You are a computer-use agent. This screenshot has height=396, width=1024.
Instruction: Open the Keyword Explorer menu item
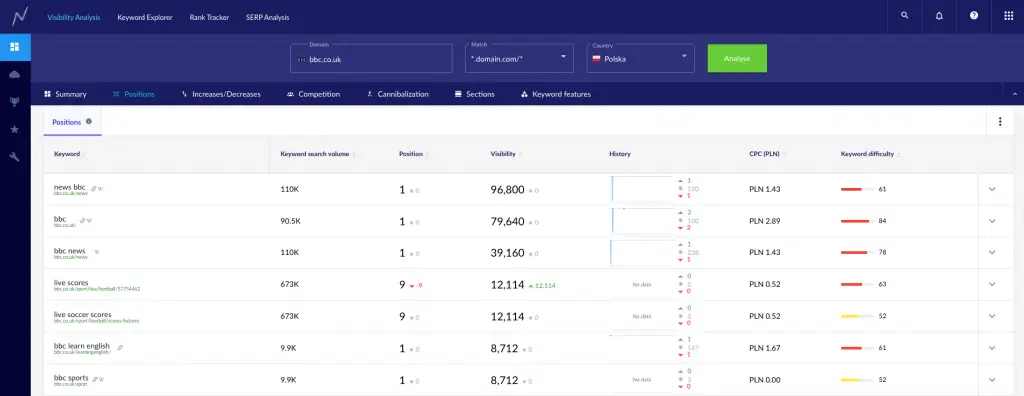tap(145, 18)
